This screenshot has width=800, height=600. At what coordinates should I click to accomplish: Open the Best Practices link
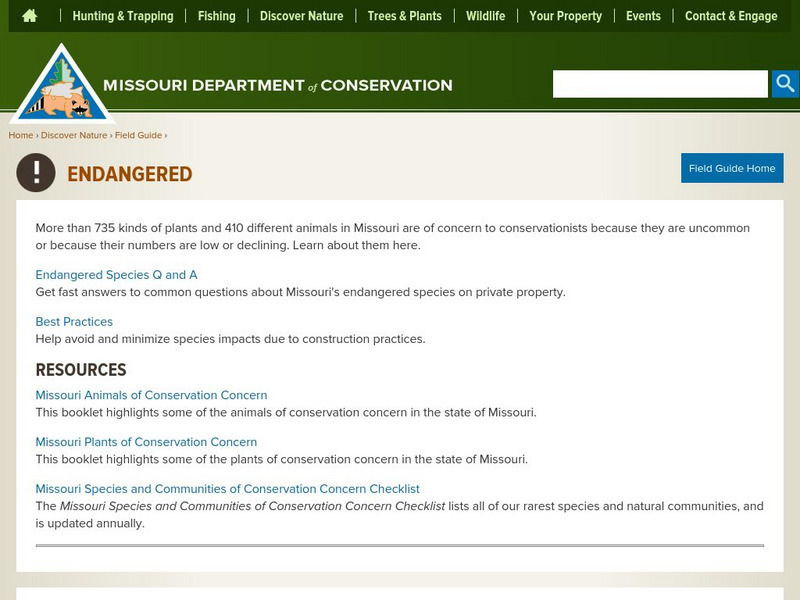74,321
